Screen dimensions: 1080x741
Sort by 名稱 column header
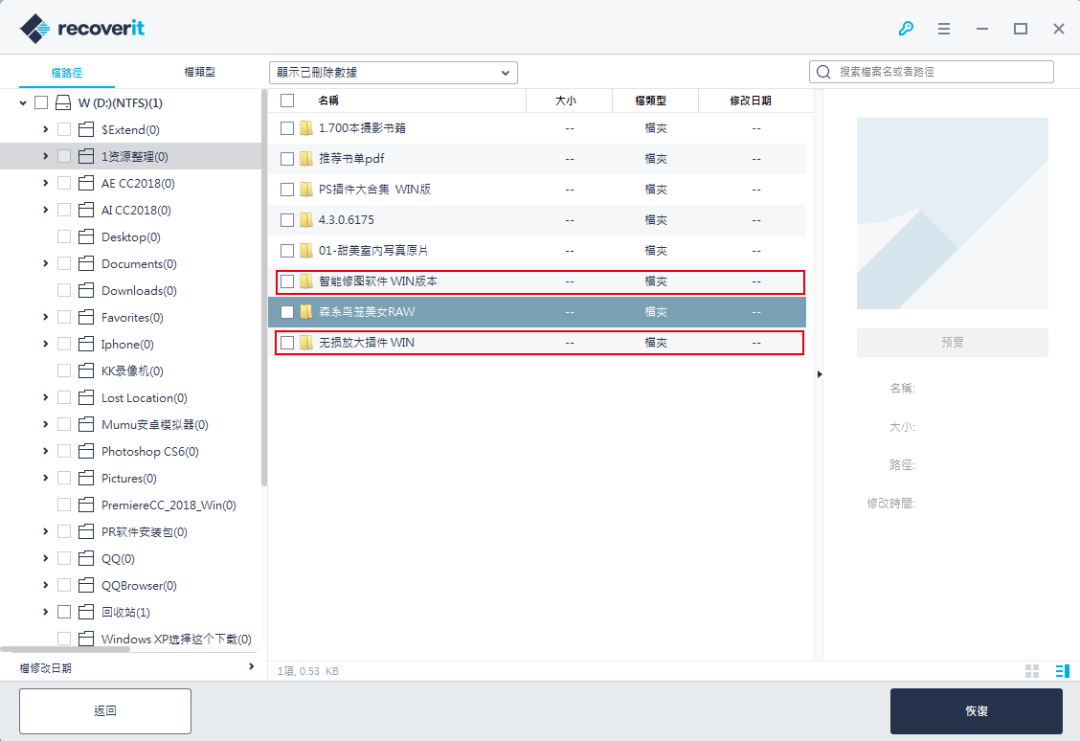[x=329, y=101]
